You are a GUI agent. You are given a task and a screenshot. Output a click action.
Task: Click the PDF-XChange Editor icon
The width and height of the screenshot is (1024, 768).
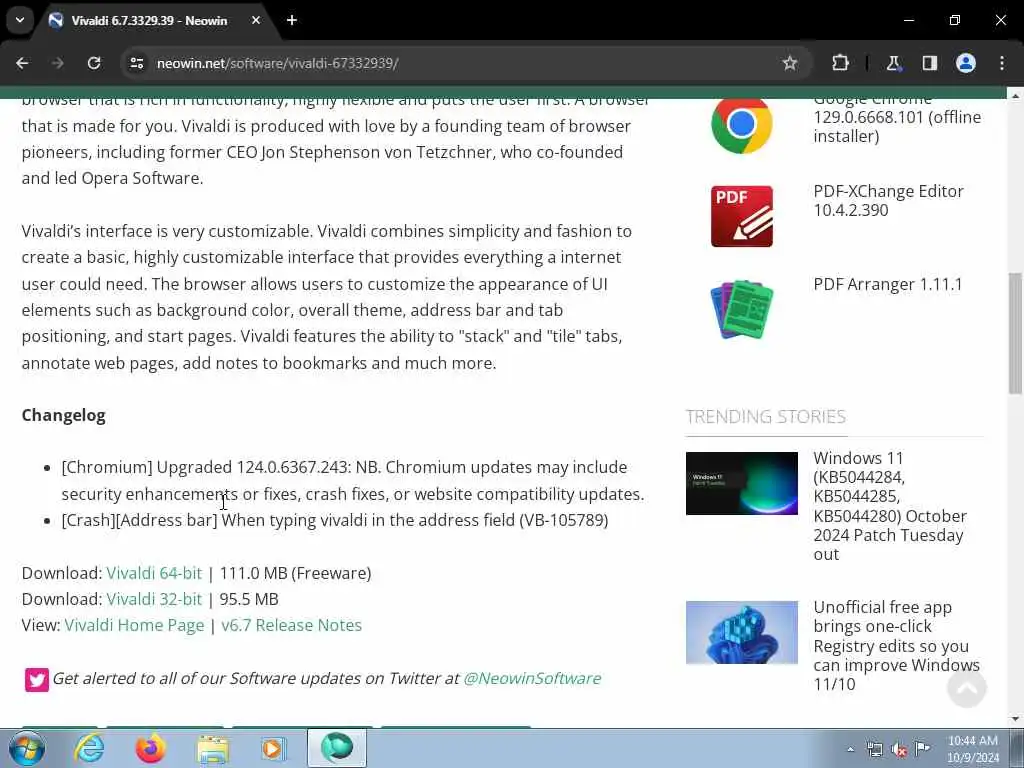(741, 216)
